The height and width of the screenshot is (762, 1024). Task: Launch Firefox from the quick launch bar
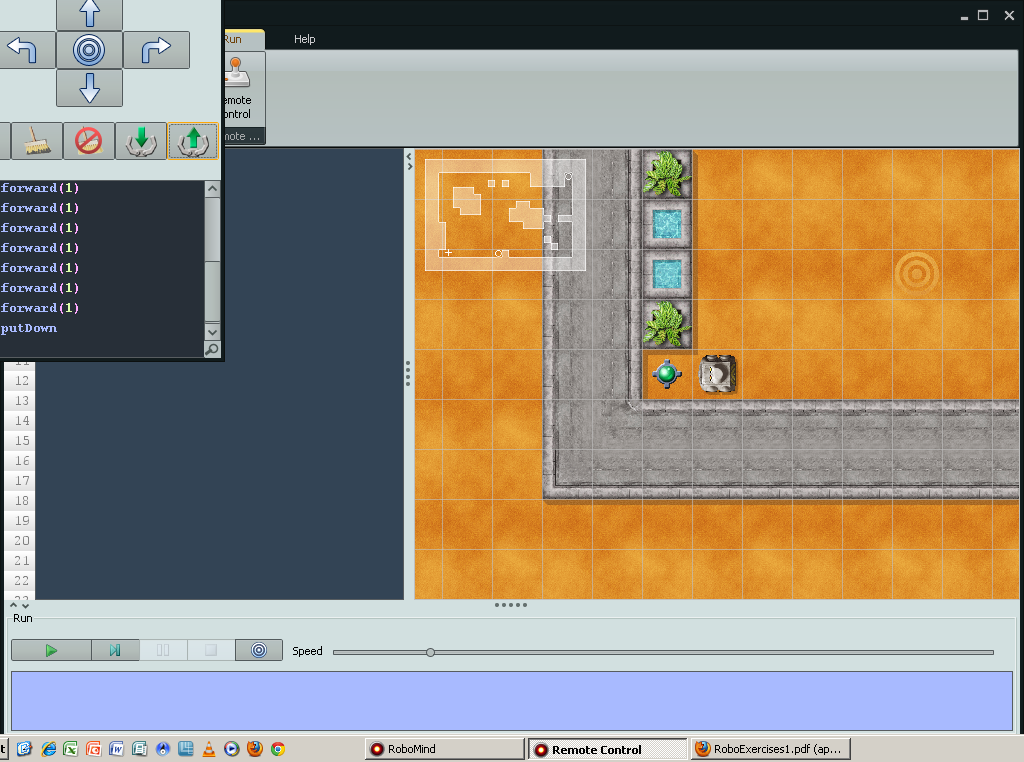click(x=255, y=749)
